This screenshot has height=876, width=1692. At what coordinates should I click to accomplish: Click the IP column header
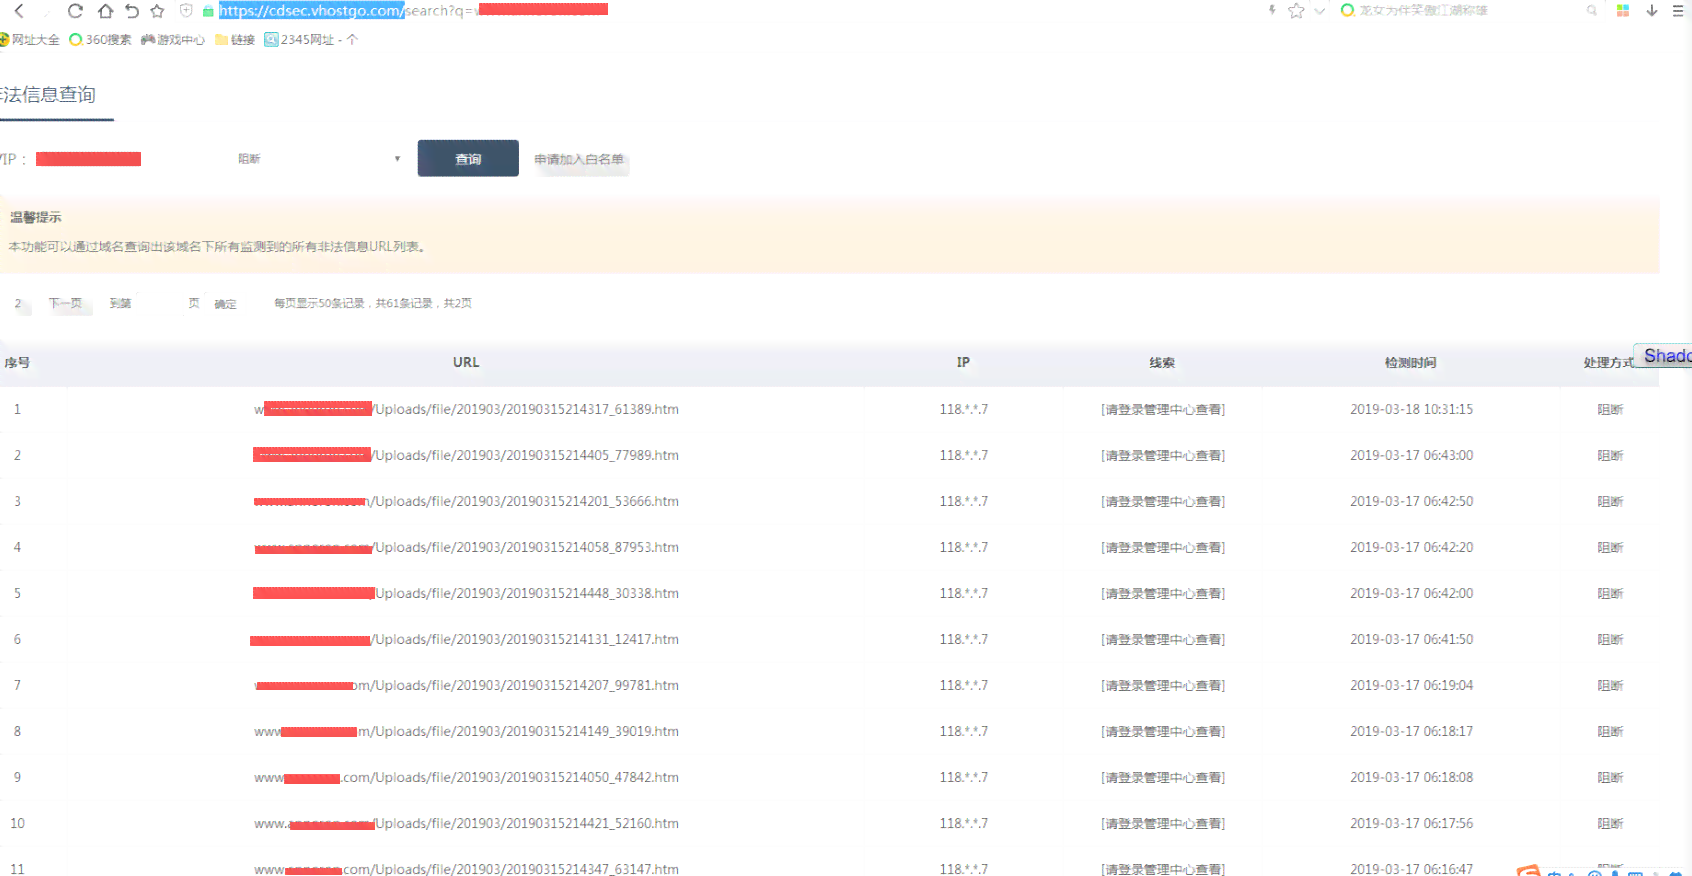(x=963, y=362)
